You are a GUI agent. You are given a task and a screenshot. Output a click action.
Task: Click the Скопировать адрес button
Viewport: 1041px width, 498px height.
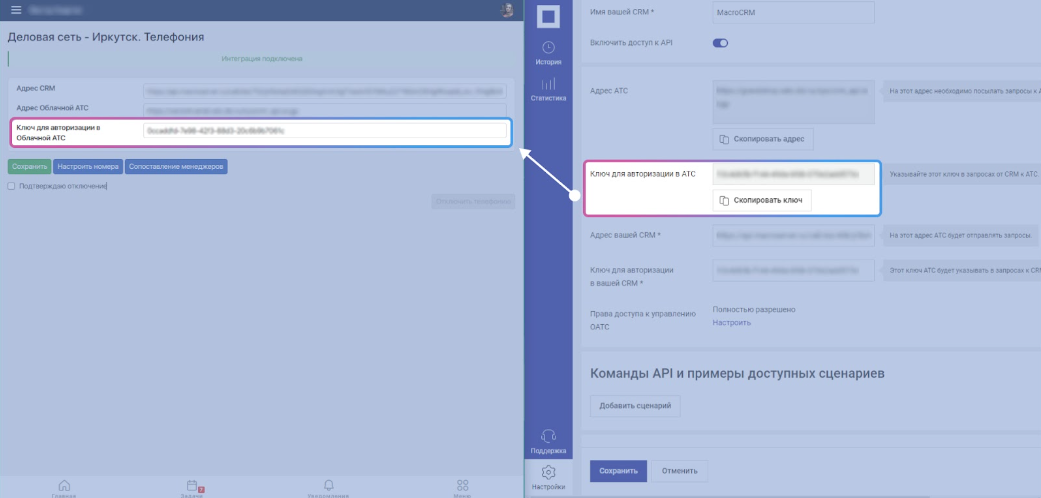pyautogui.click(x=762, y=139)
